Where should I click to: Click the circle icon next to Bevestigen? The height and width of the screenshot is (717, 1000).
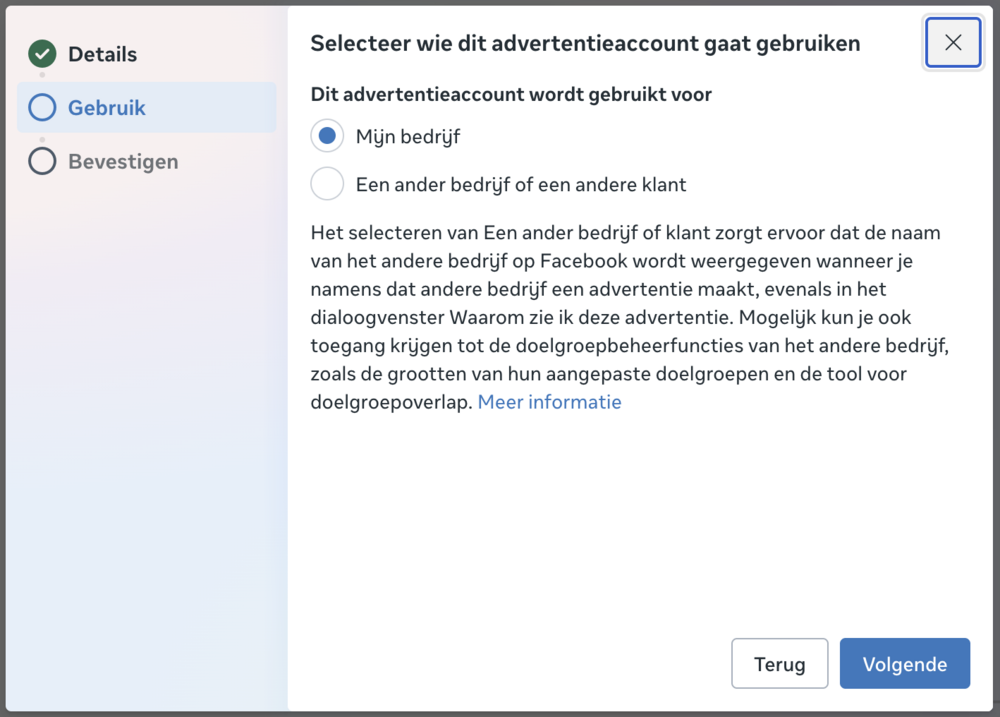[42, 161]
